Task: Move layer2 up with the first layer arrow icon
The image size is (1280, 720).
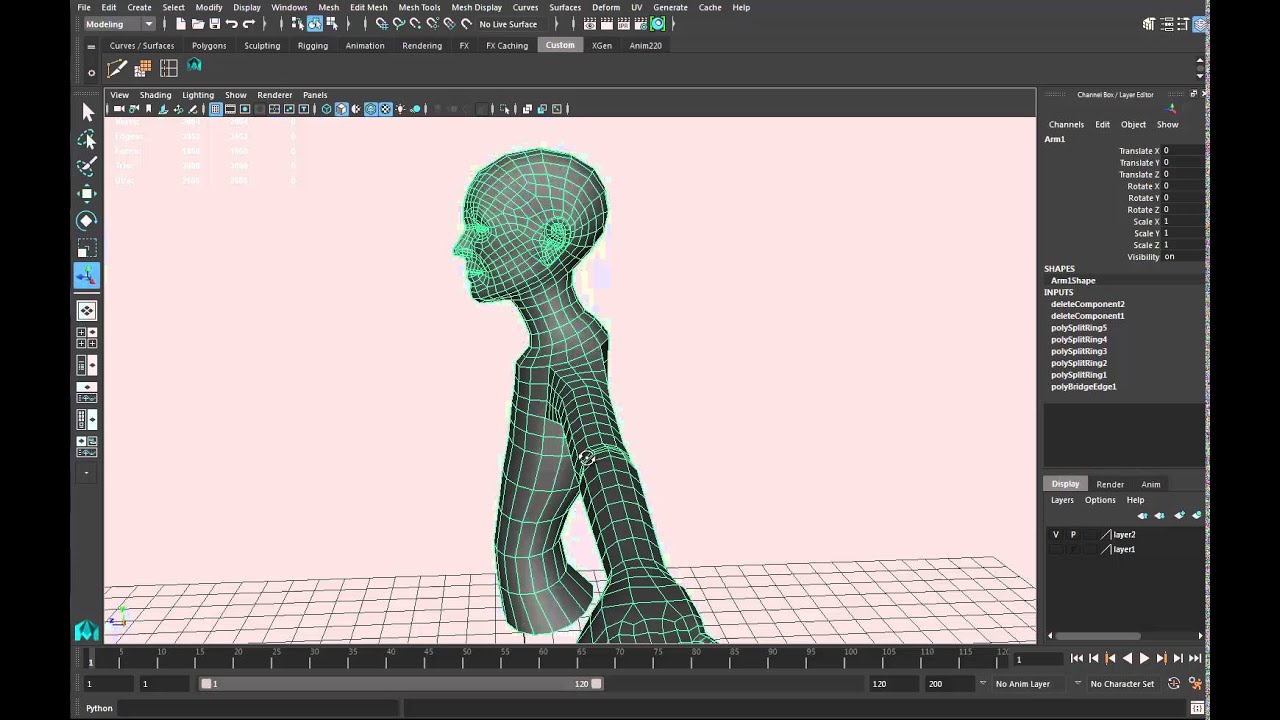Action: [x=1142, y=516]
